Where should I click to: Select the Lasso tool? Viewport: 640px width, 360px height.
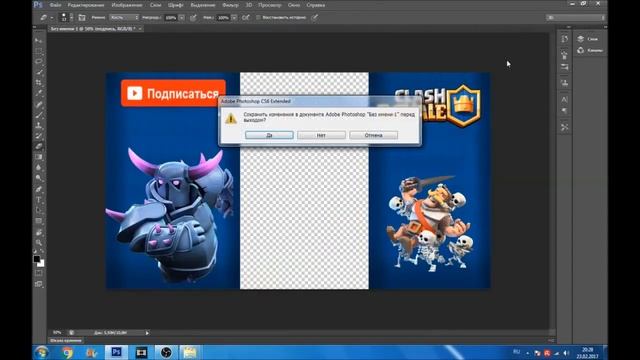coord(38,62)
